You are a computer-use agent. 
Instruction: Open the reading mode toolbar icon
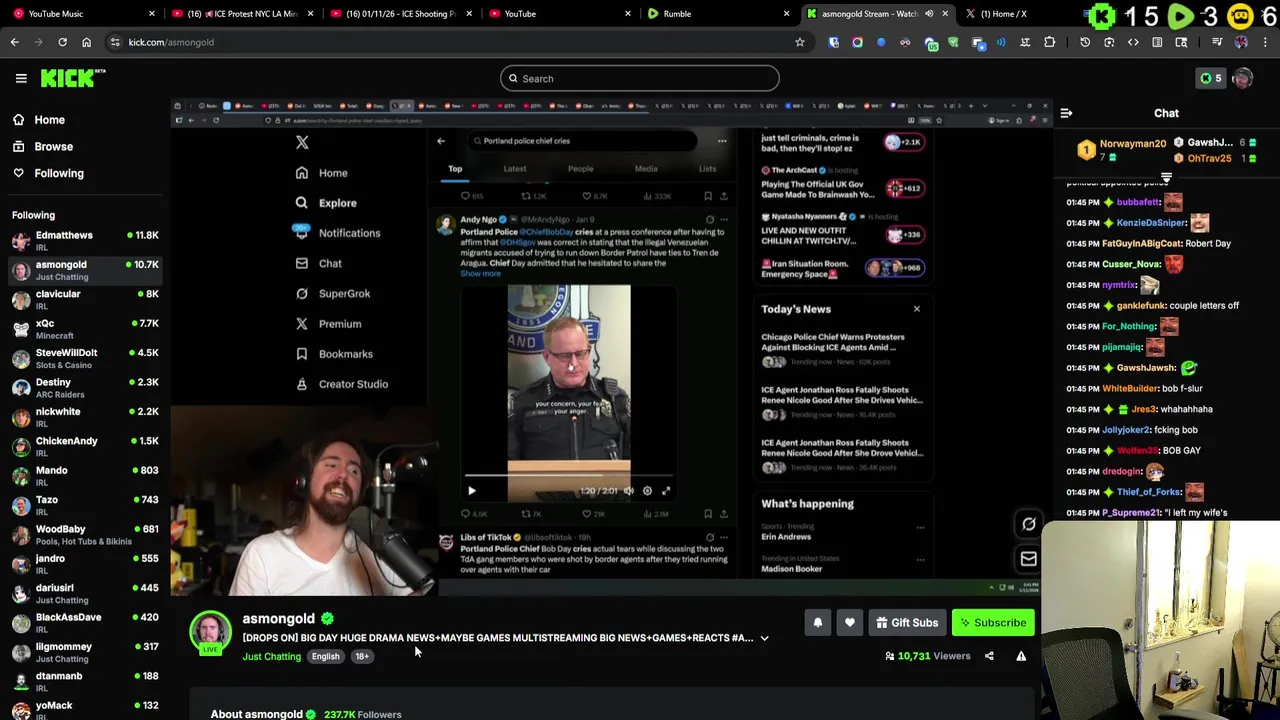(1157, 42)
